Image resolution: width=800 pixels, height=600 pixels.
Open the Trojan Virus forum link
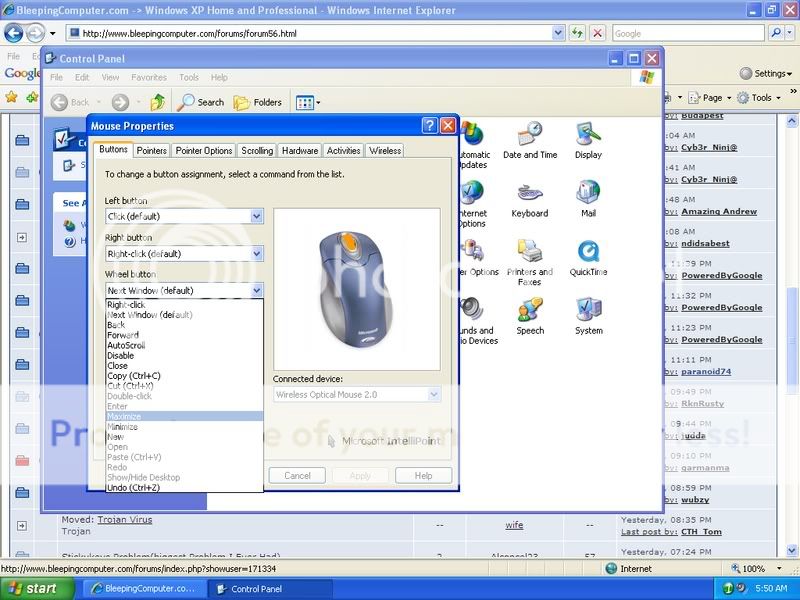(x=124, y=519)
